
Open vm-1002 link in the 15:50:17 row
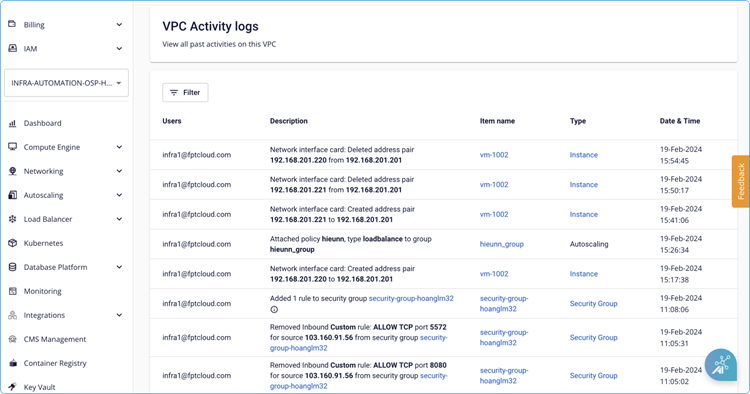click(x=494, y=185)
